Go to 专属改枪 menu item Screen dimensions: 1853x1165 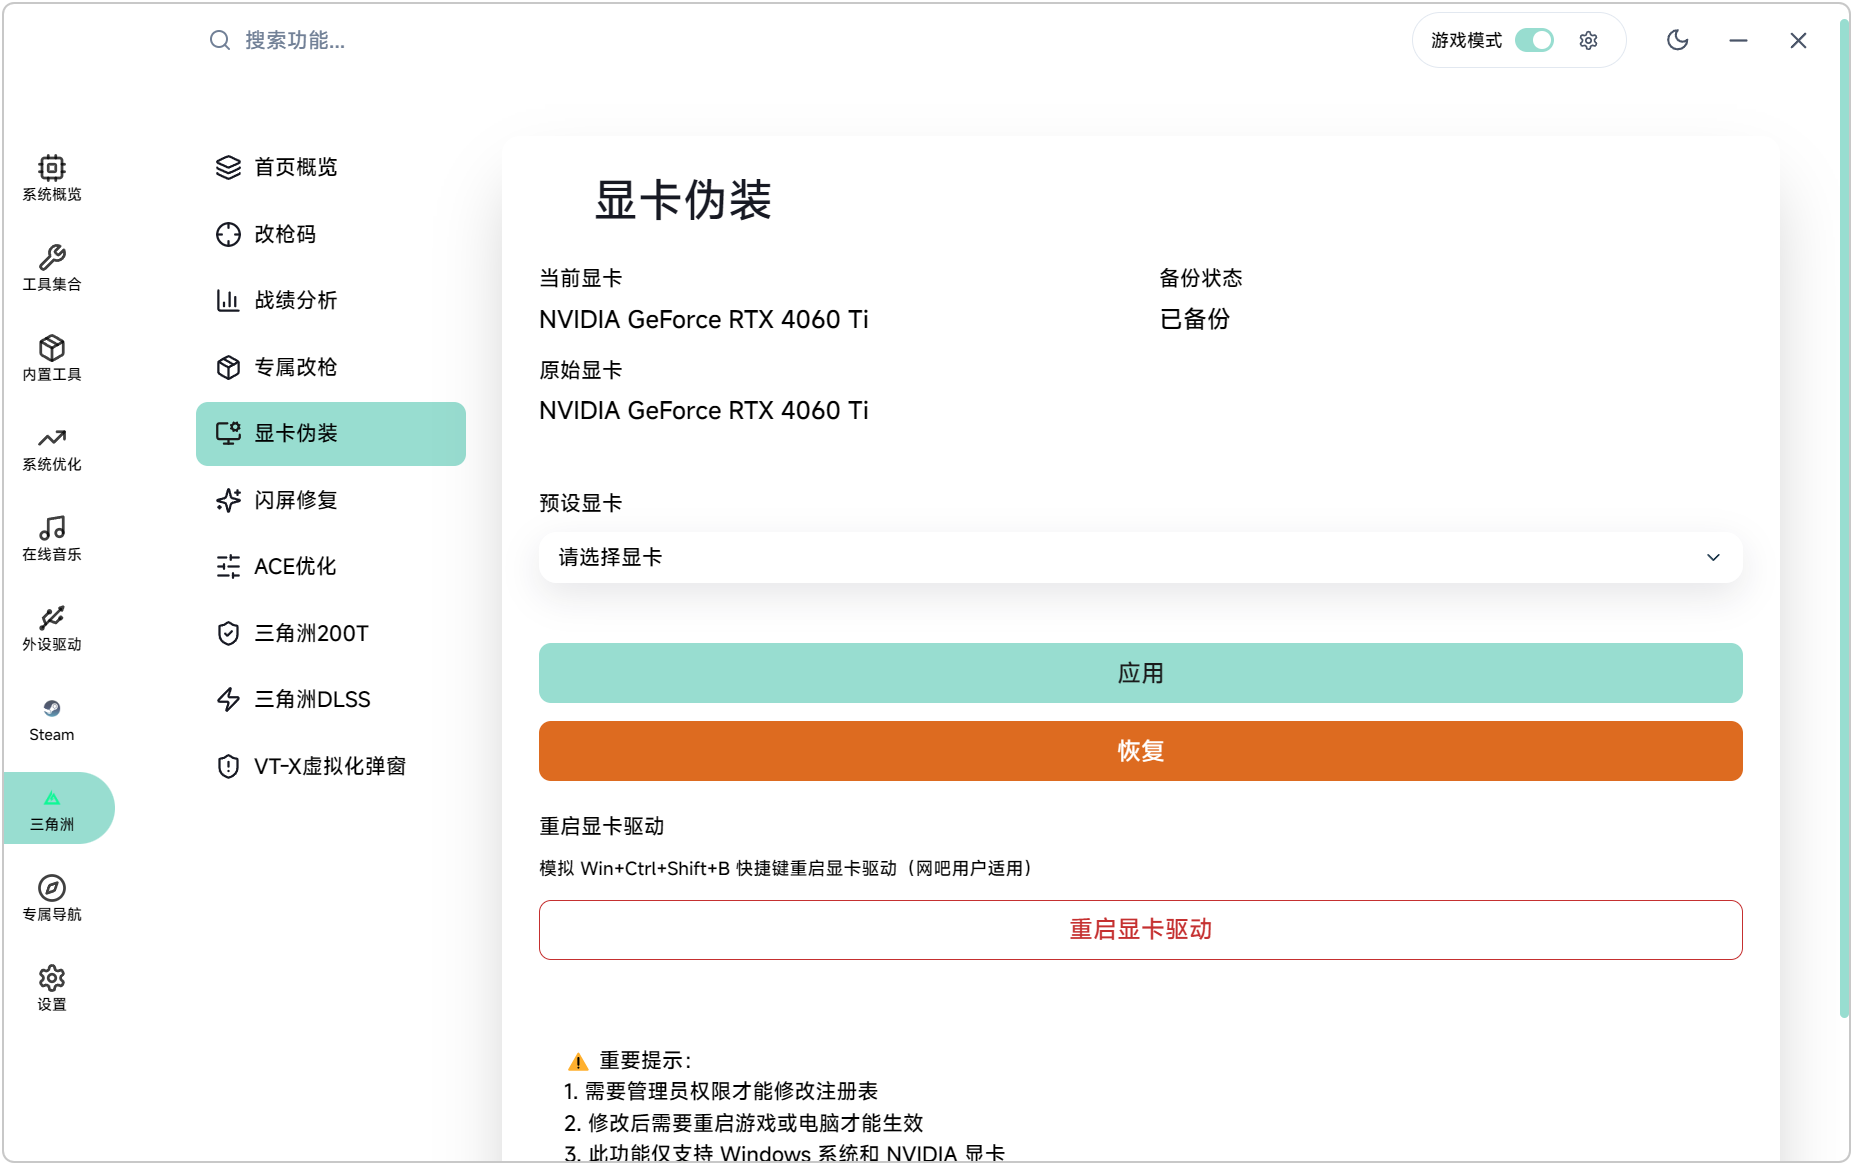(x=330, y=367)
